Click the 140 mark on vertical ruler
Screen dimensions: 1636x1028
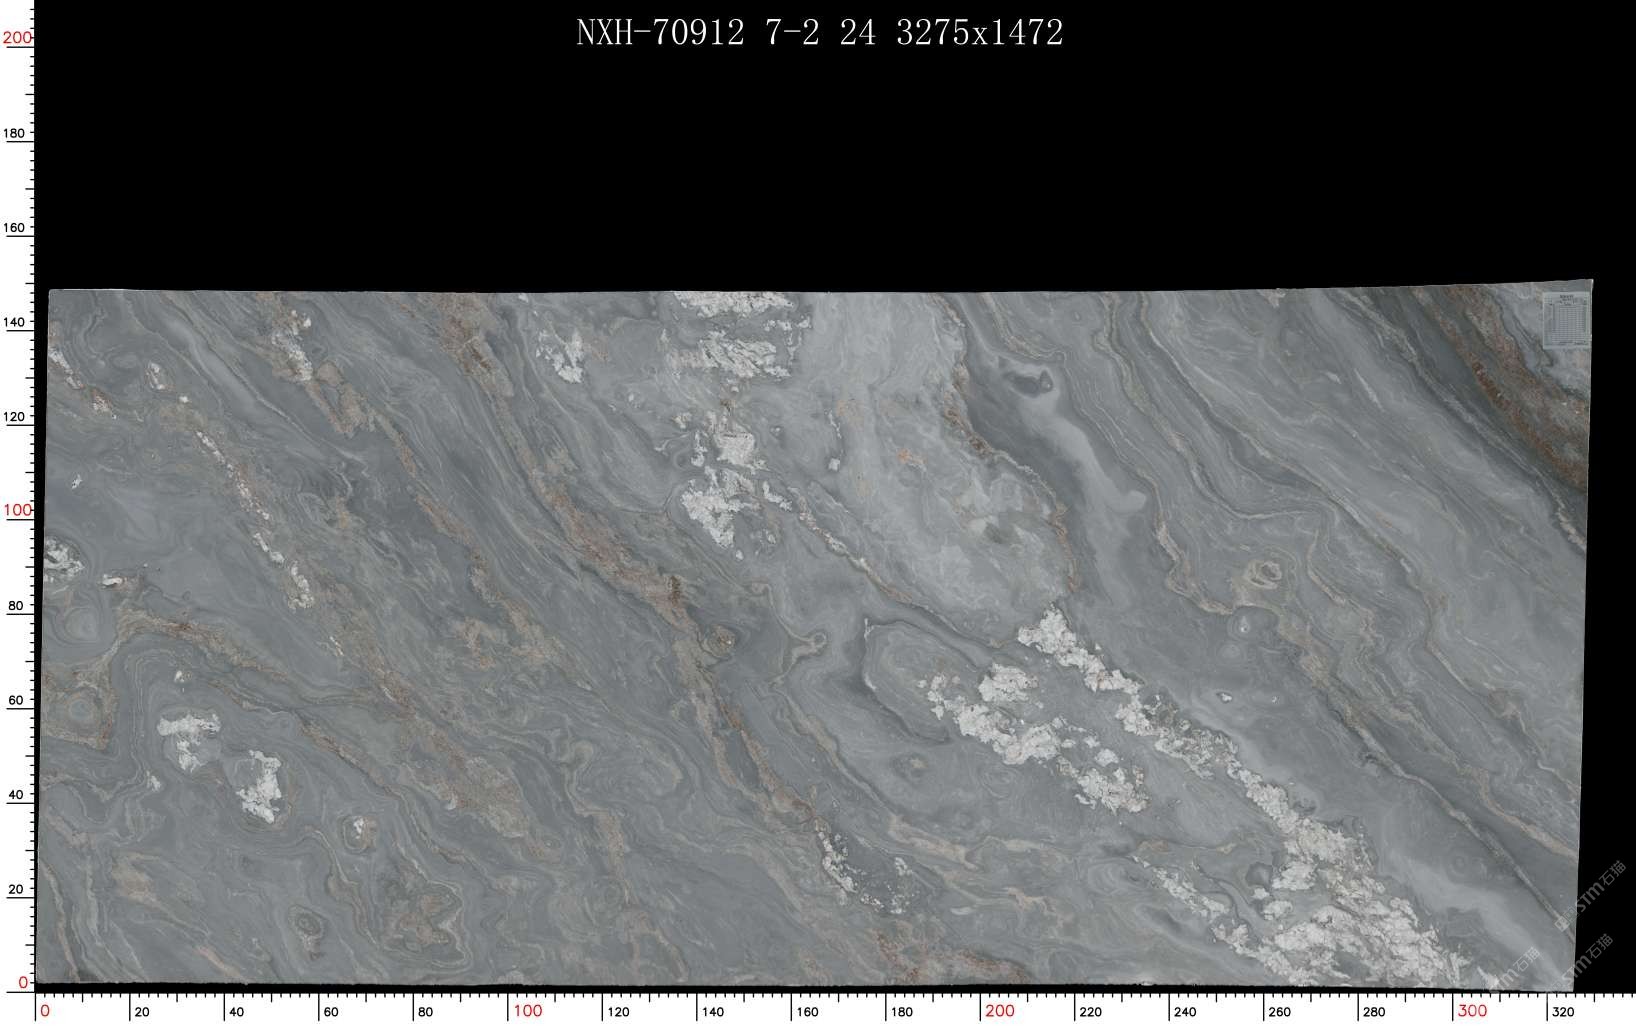click(16, 322)
